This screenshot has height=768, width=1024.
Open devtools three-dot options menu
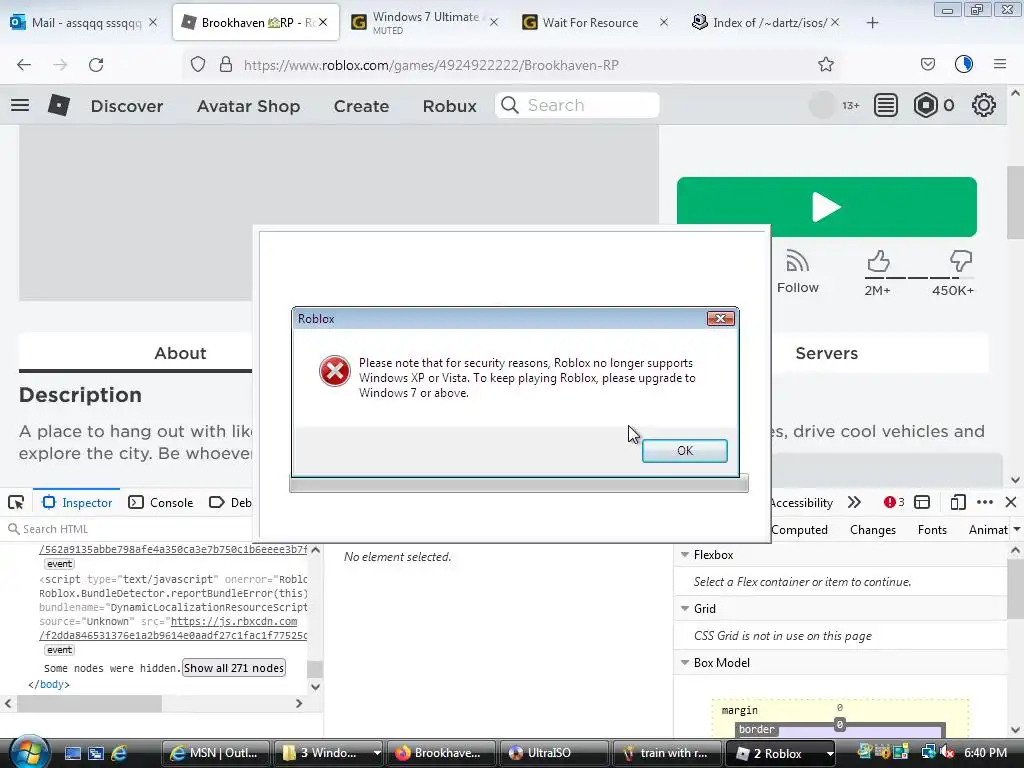[x=985, y=502]
